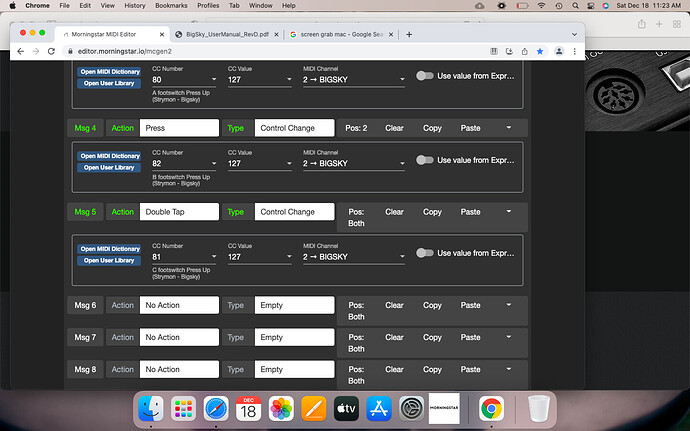Open App Store from the dock

click(x=379, y=409)
